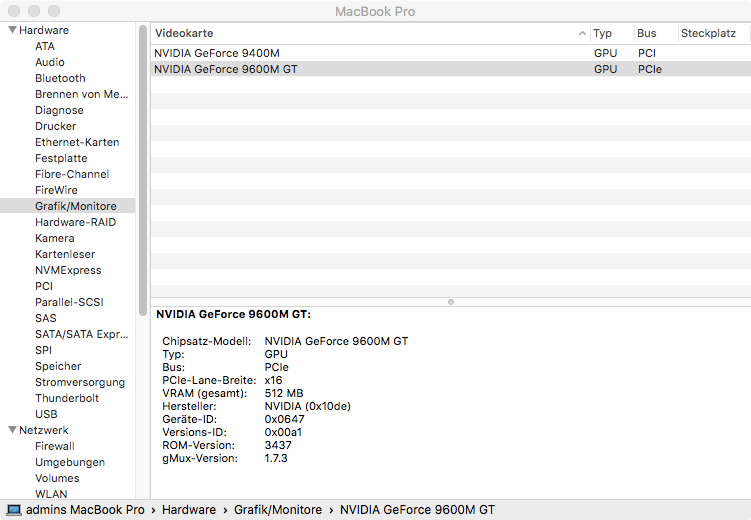Click the Versions-ID value 0x00a1
Image resolution: width=751 pixels, height=520 pixels.
[283, 432]
